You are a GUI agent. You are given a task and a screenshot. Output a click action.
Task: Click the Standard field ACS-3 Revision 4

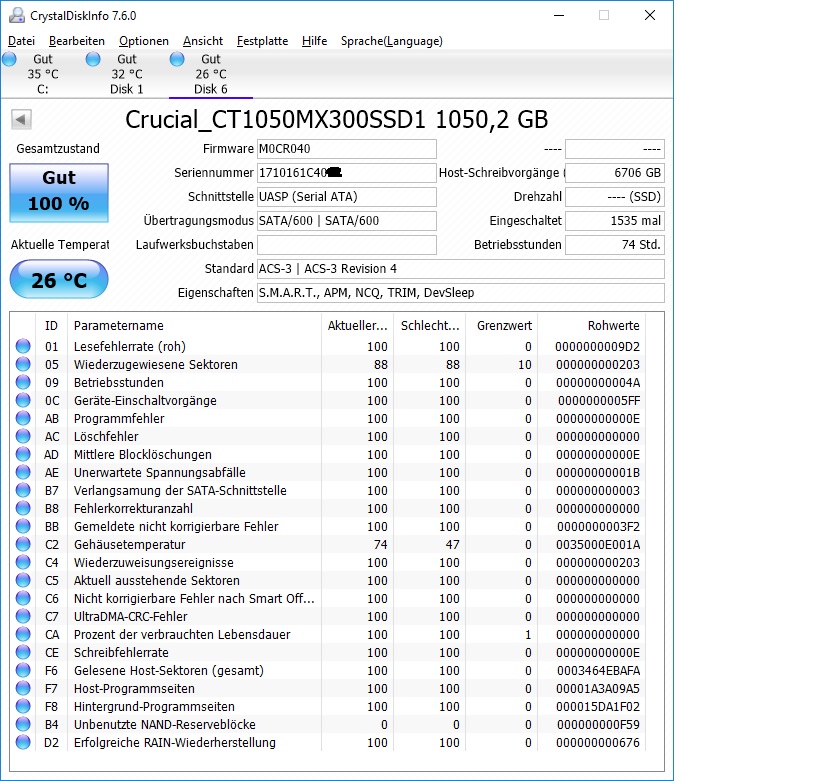coord(461,269)
